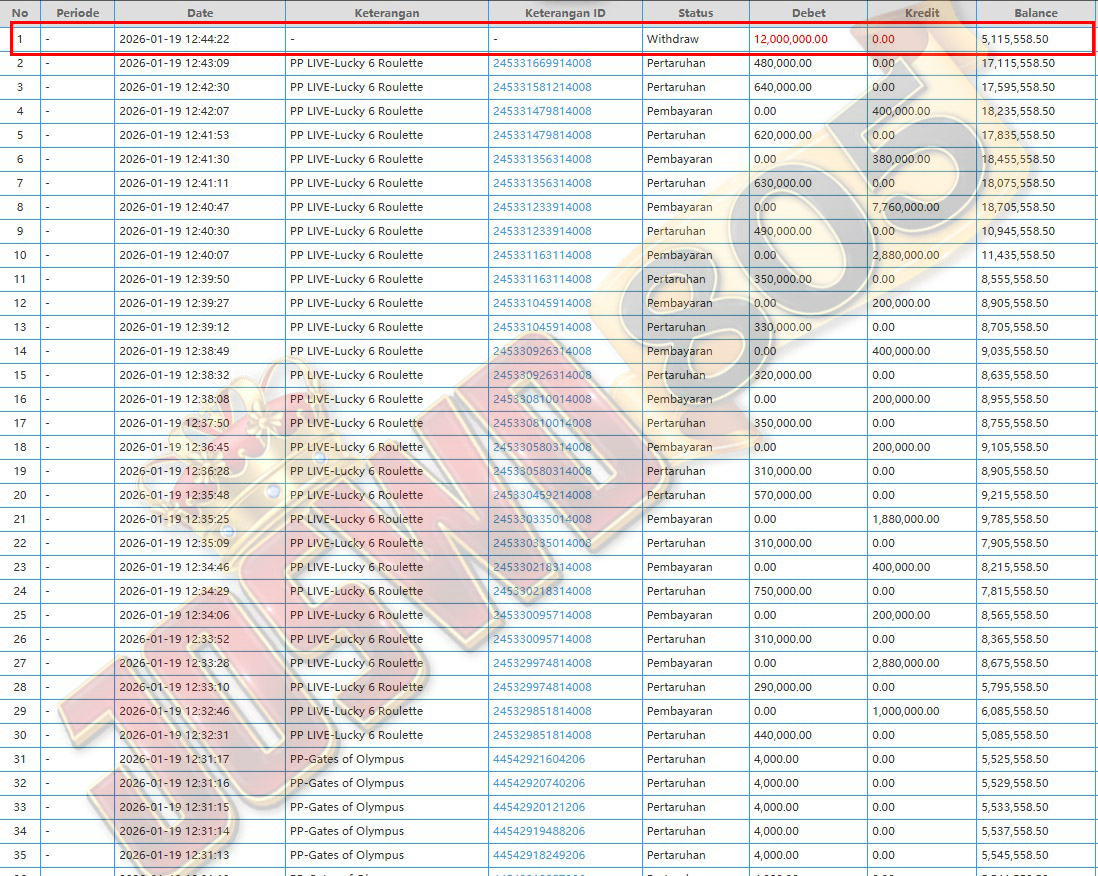Select the Withdraw status cell in row 1
This screenshot has height=876, width=1098.
672,39
